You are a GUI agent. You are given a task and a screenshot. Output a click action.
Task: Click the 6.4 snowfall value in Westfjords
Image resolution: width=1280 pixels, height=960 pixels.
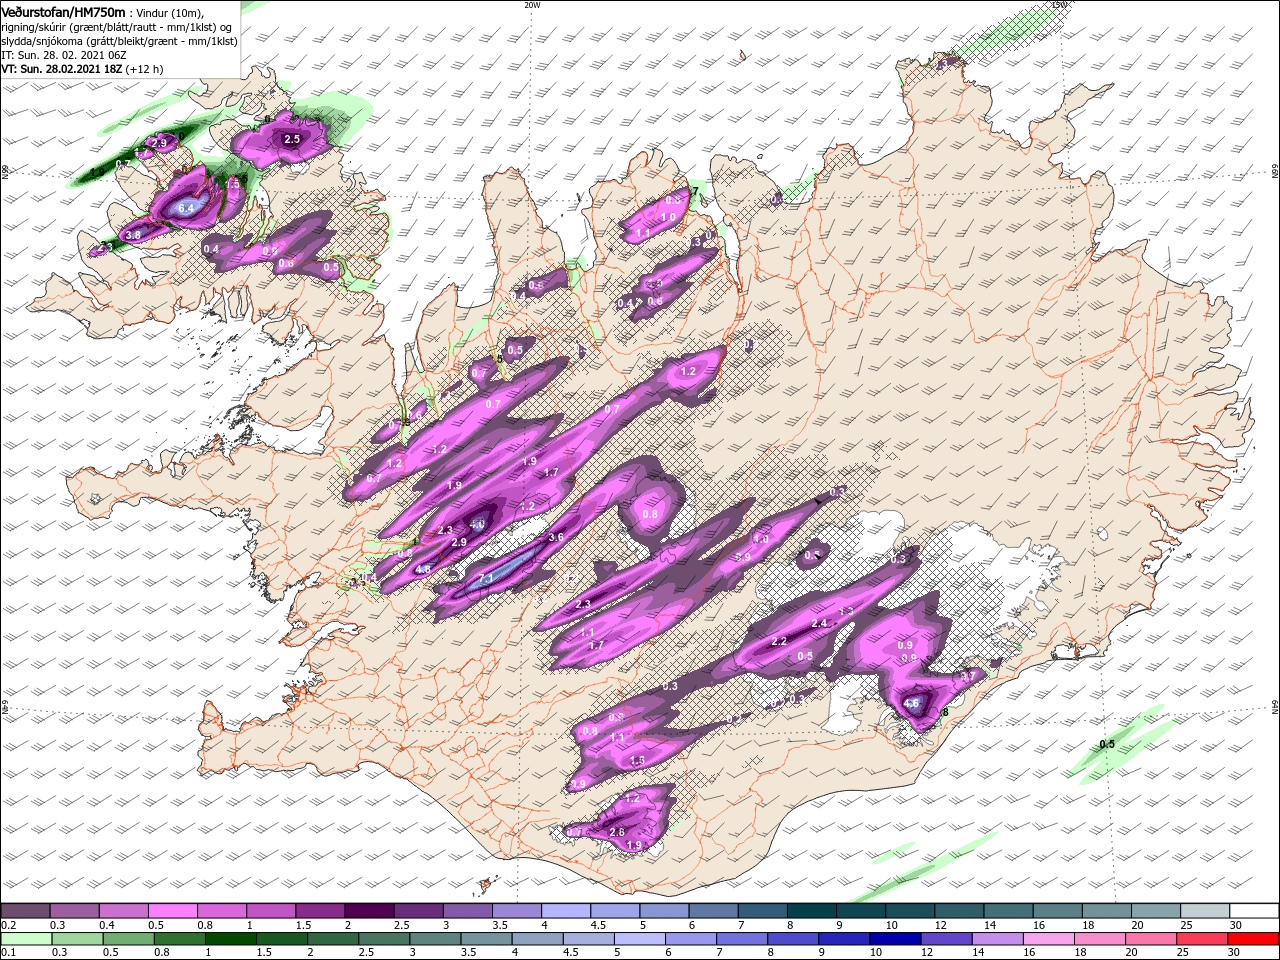point(185,208)
